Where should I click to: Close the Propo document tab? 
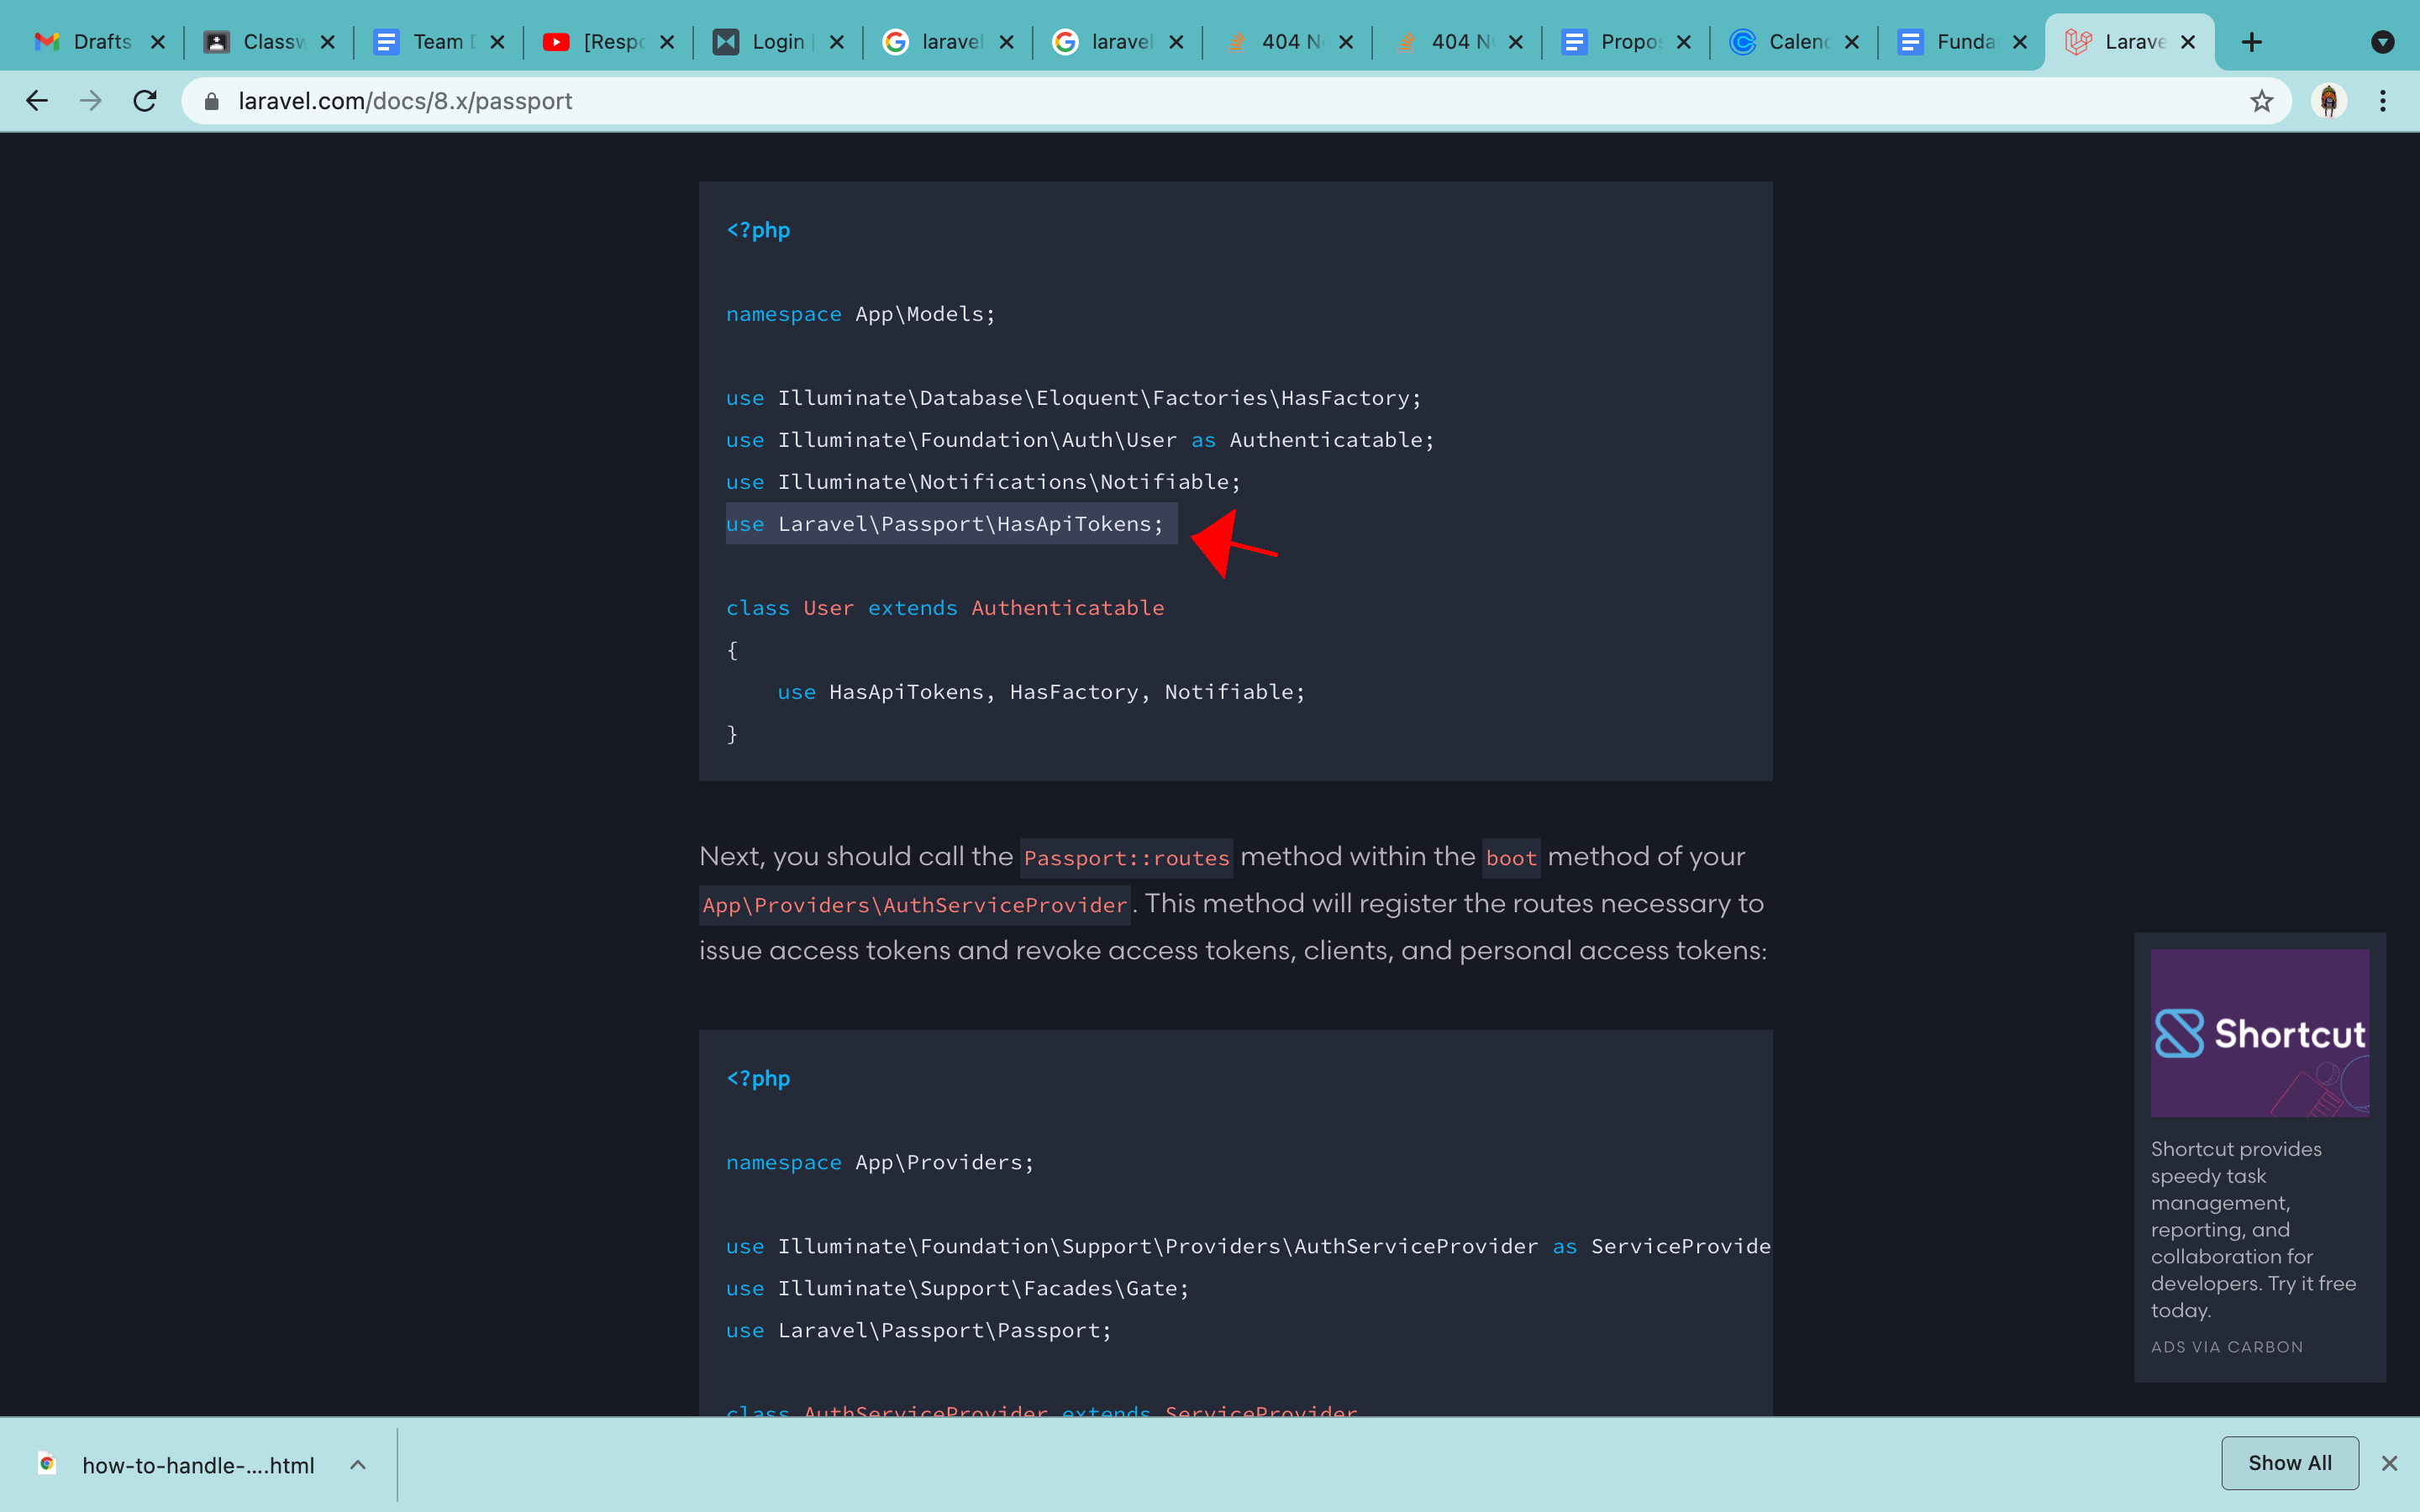[1684, 42]
